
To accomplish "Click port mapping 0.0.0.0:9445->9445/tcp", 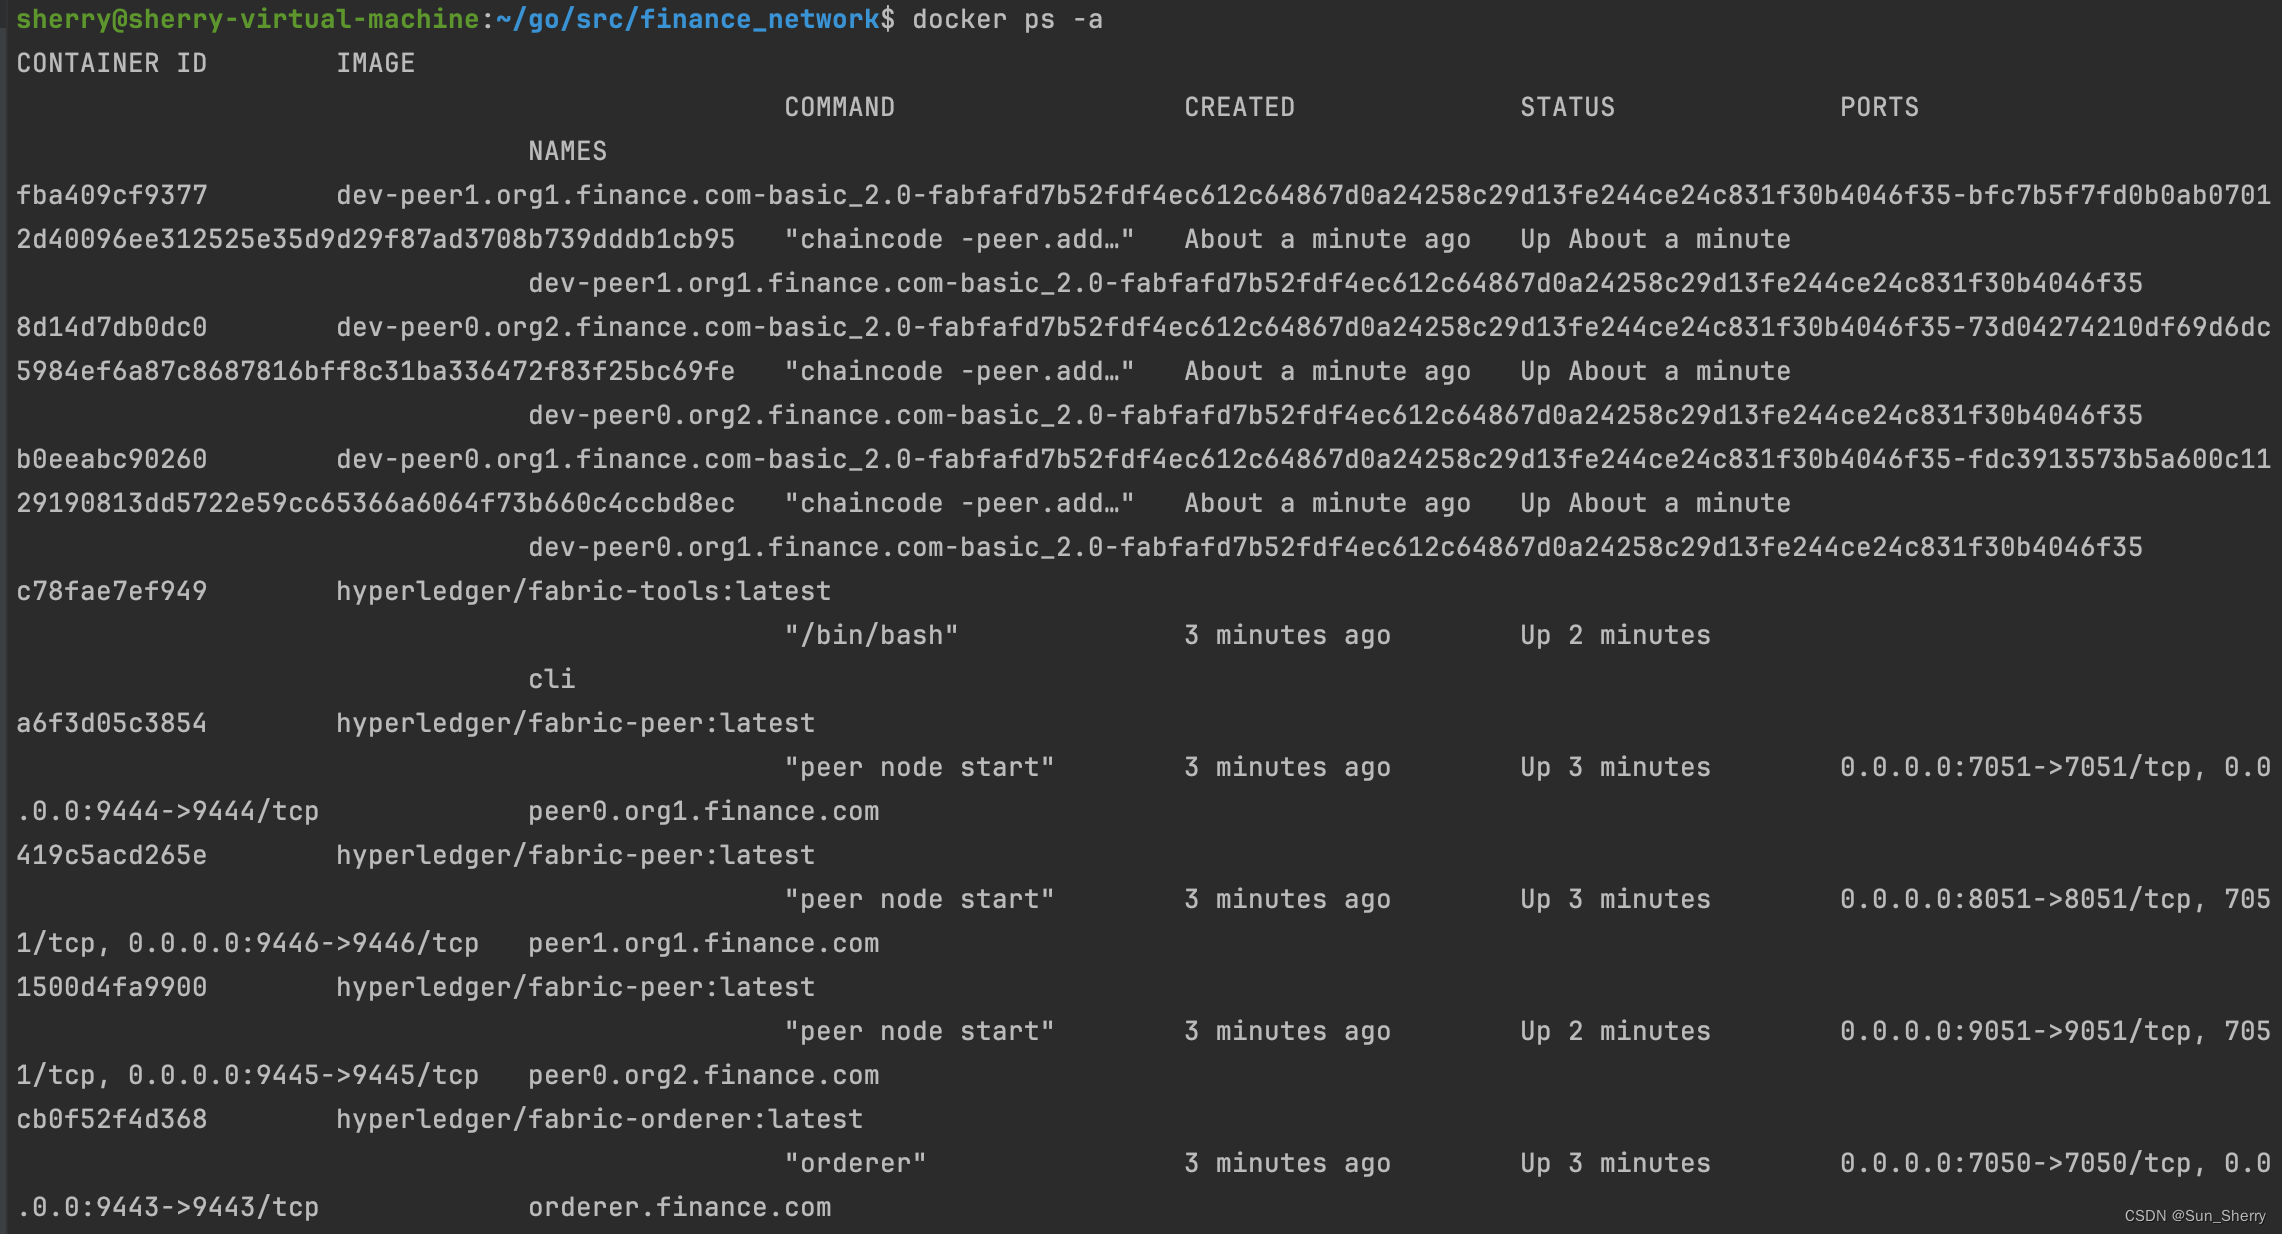I will tap(304, 1076).
